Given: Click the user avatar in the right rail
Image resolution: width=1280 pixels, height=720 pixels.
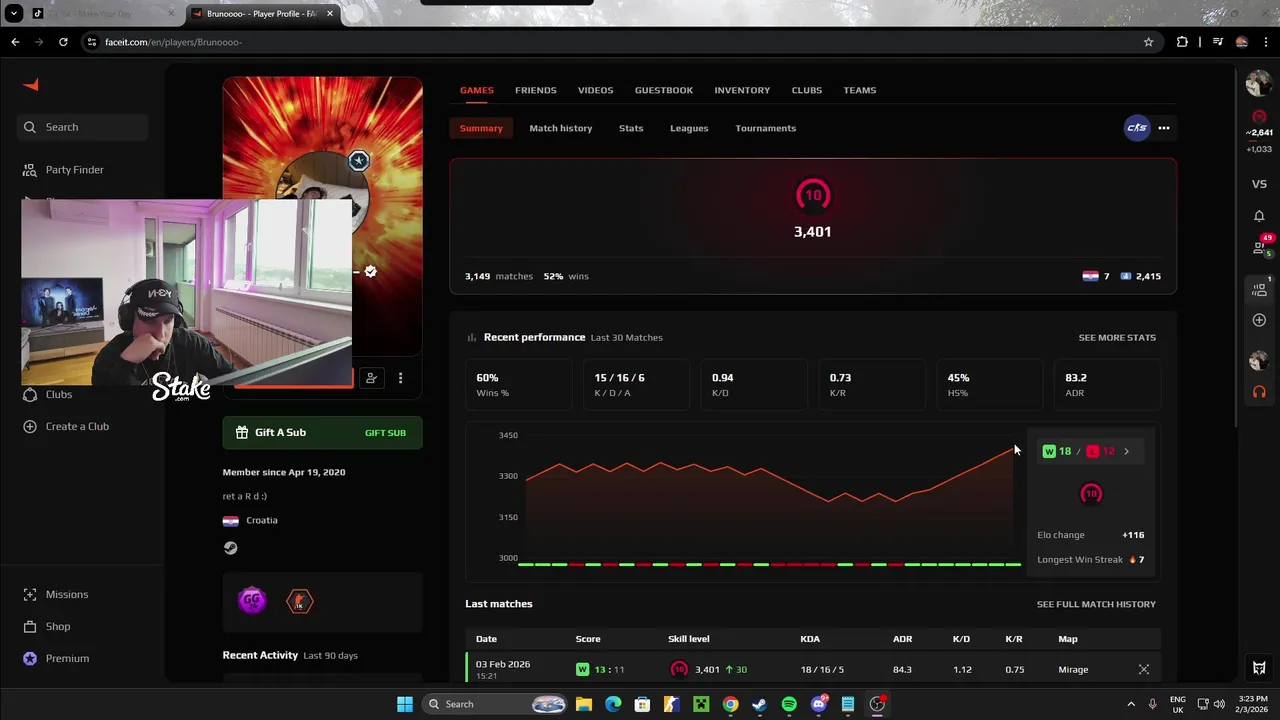Looking at the screenshot, I should [x=1258, y=85].
